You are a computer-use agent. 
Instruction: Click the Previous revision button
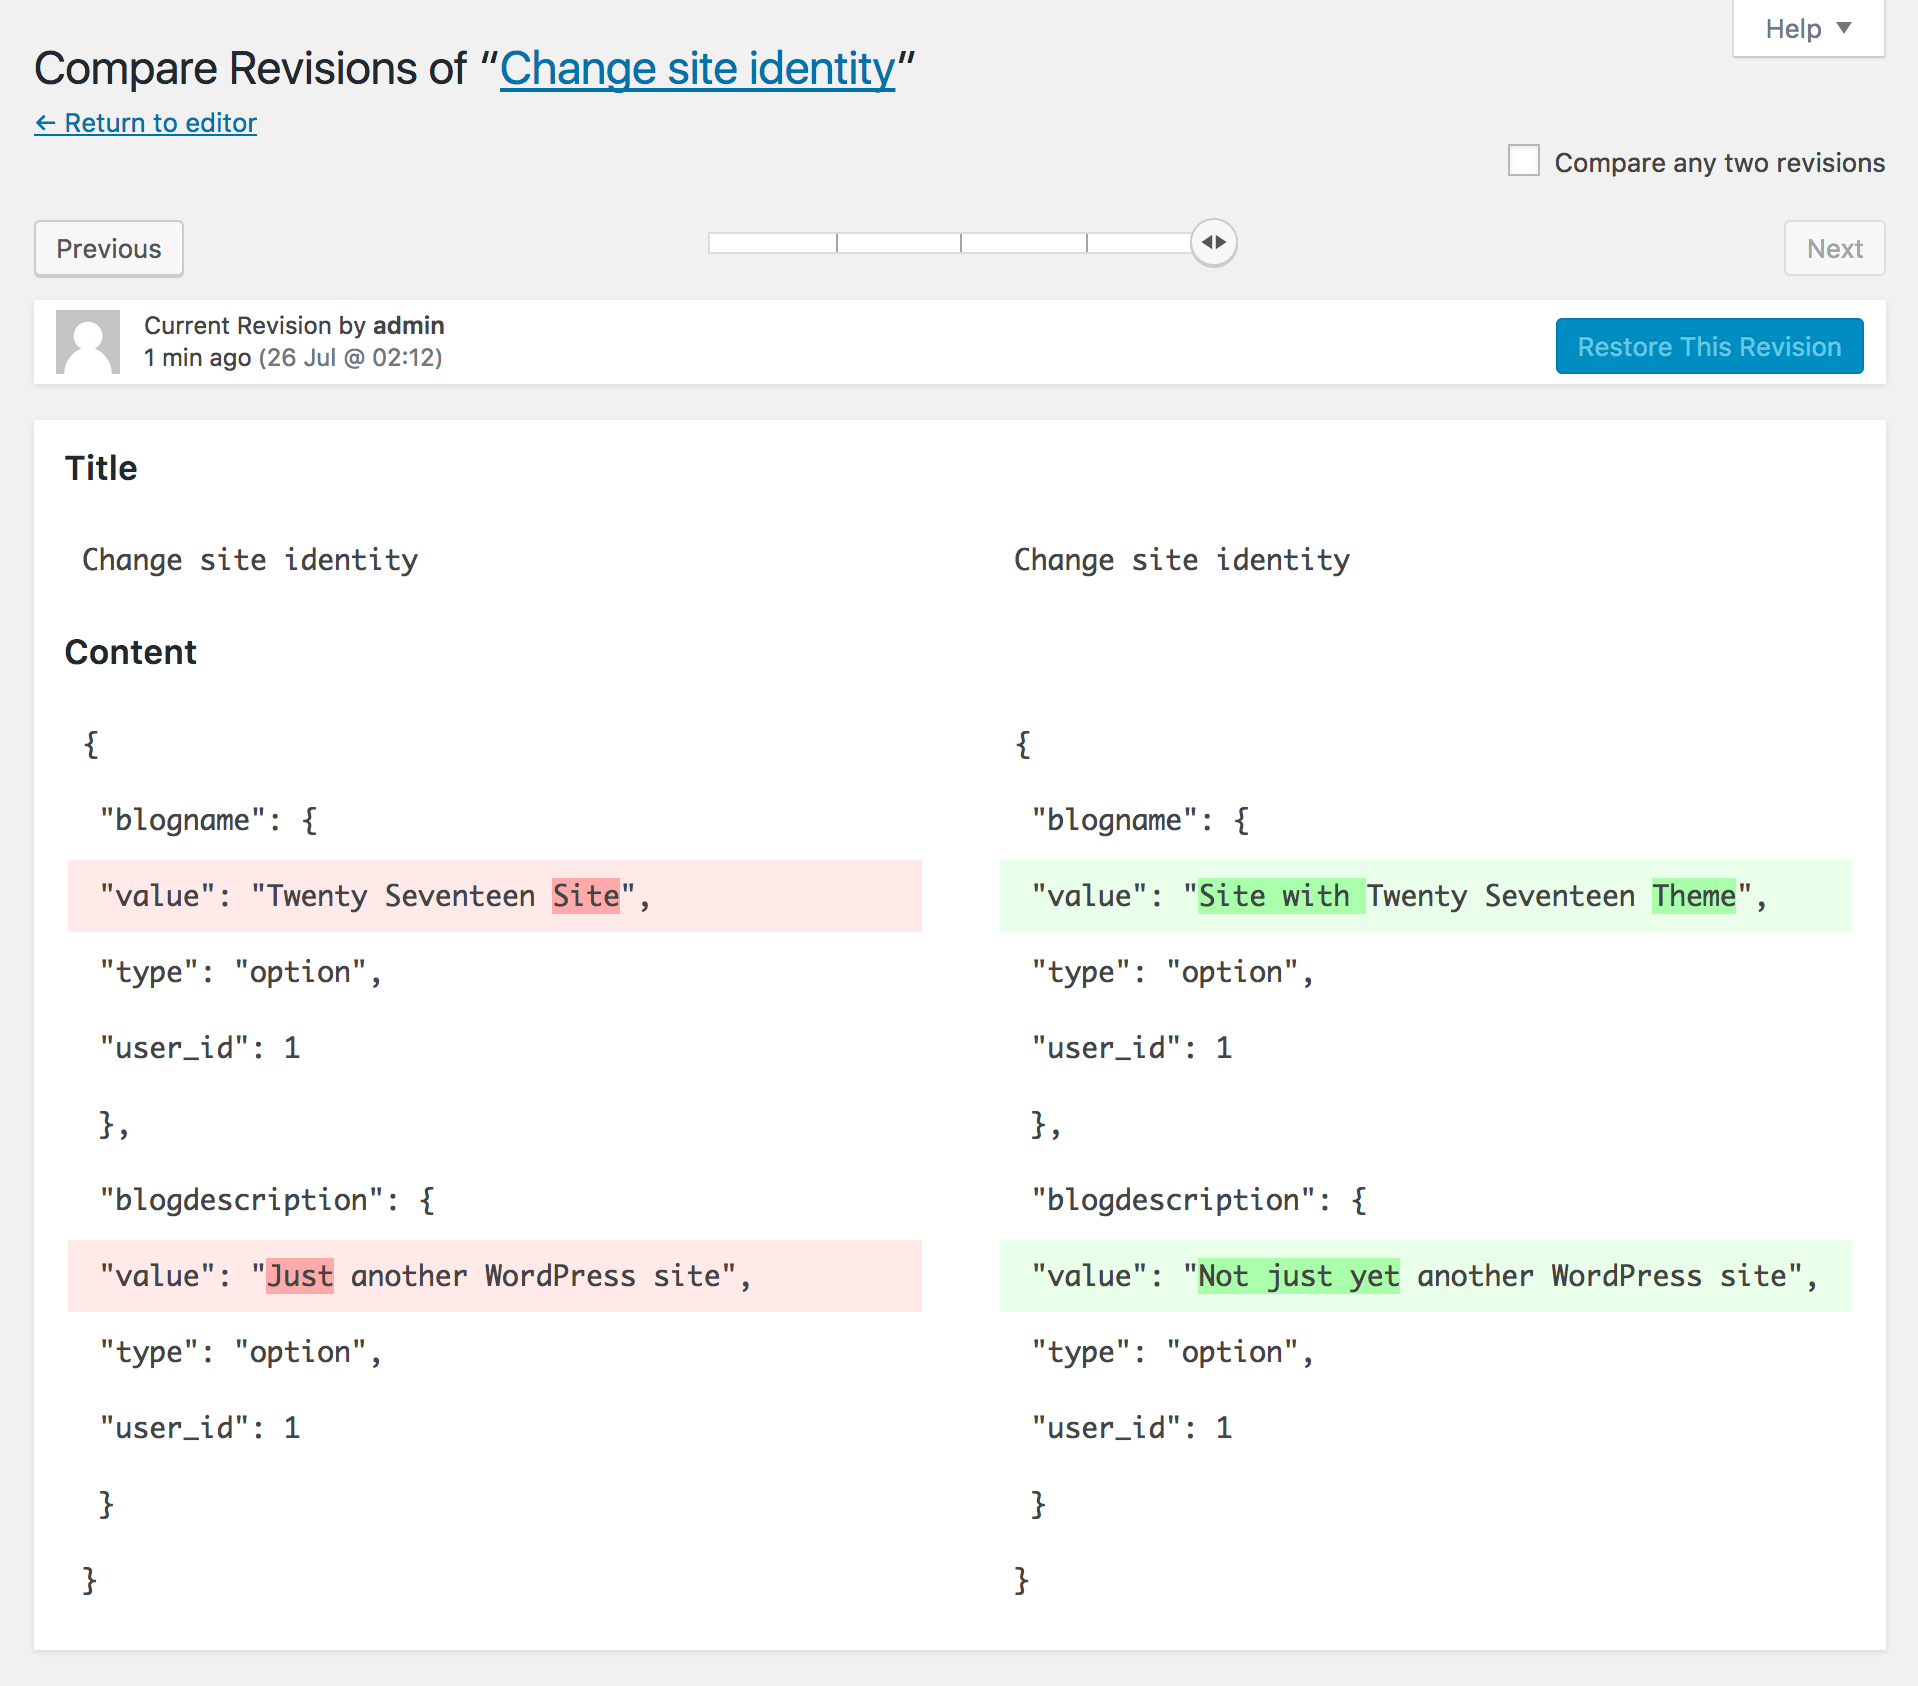click(109, 249)
